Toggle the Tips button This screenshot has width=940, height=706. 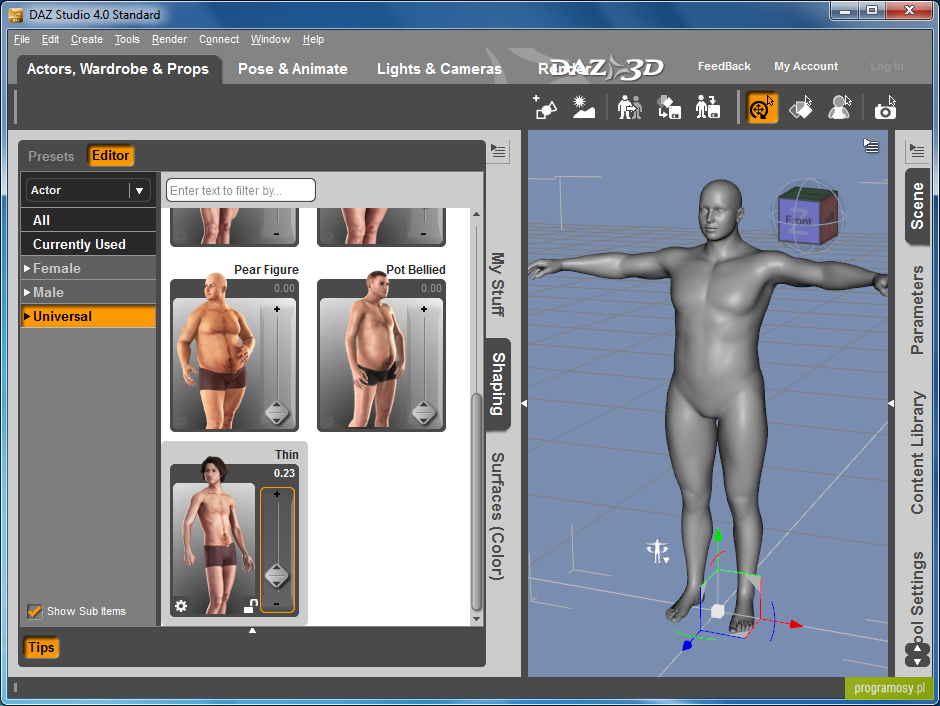[41, 647]
